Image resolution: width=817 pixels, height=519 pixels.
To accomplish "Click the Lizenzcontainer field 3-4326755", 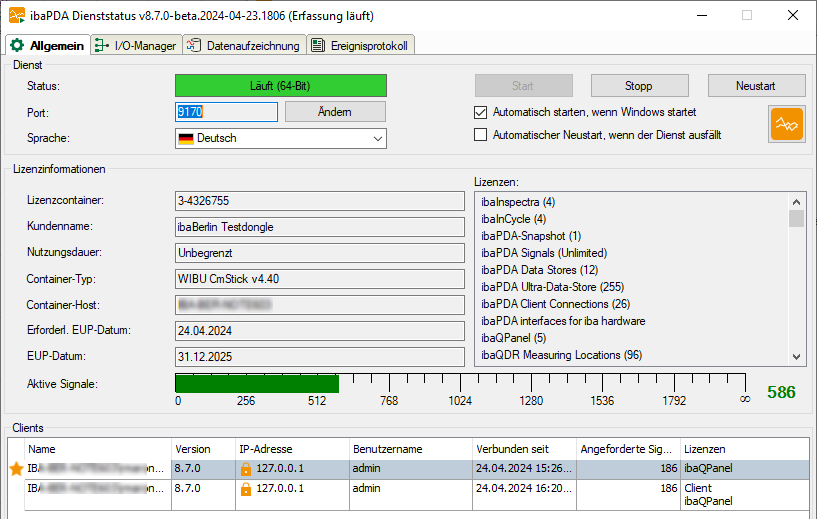I will coord(319,201).
